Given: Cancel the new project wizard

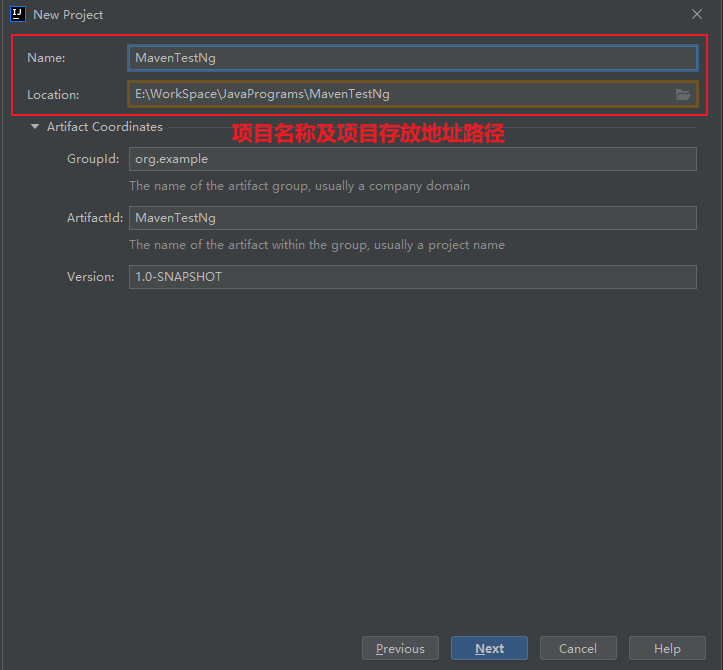Looking at the screenshot, I should click(578, 648).
